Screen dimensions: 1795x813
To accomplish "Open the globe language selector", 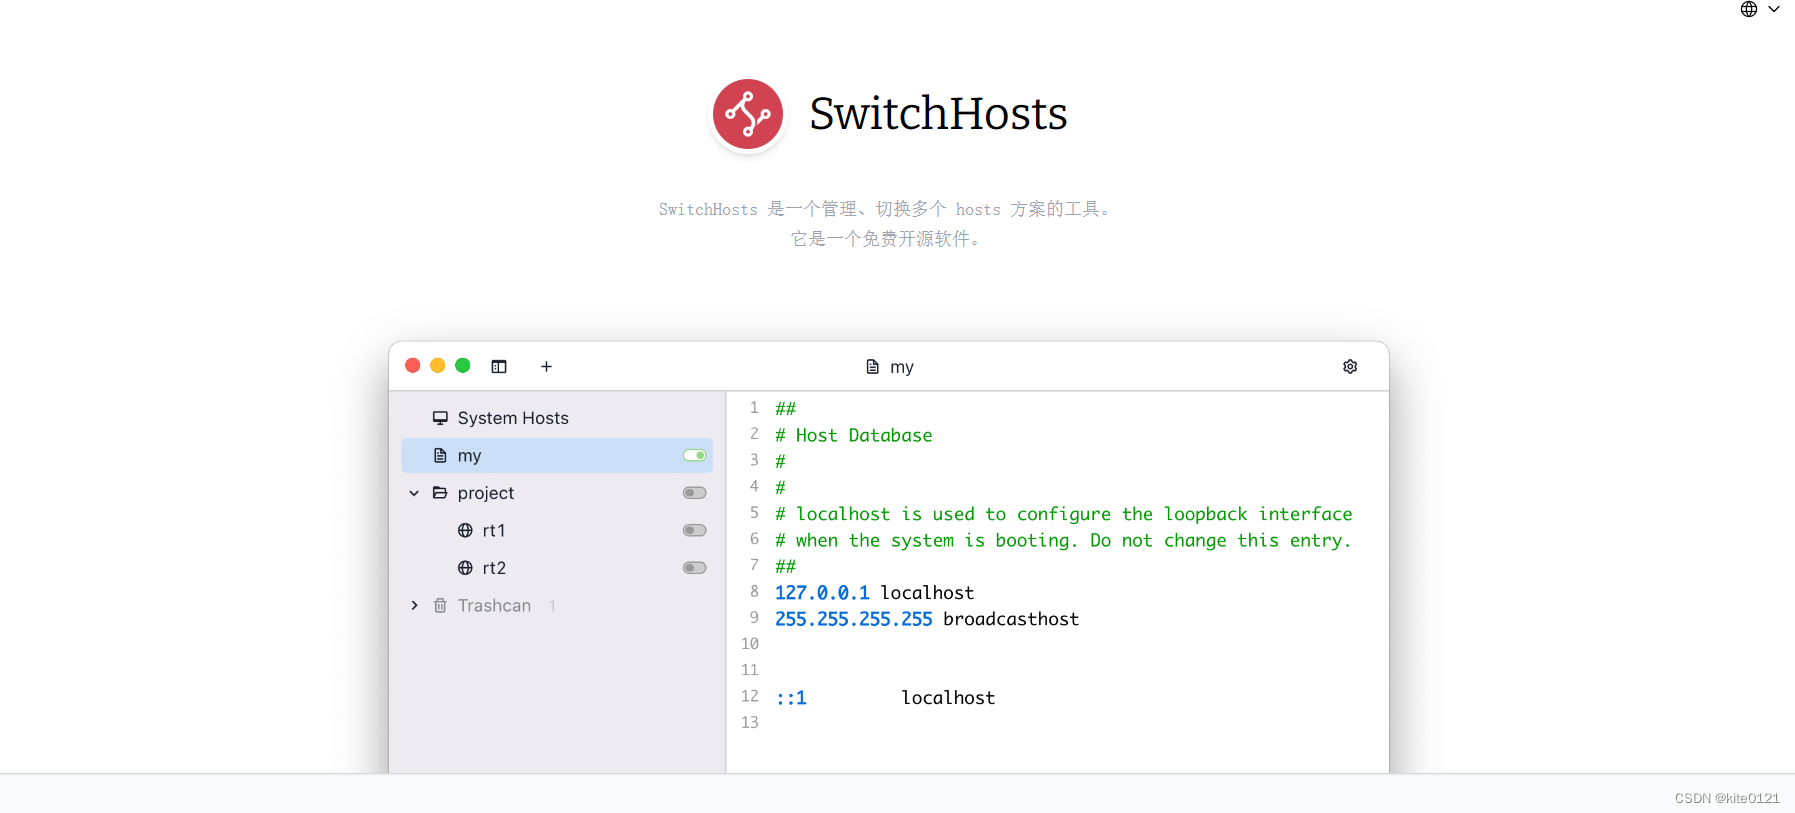I will [x=1749, y=9].
